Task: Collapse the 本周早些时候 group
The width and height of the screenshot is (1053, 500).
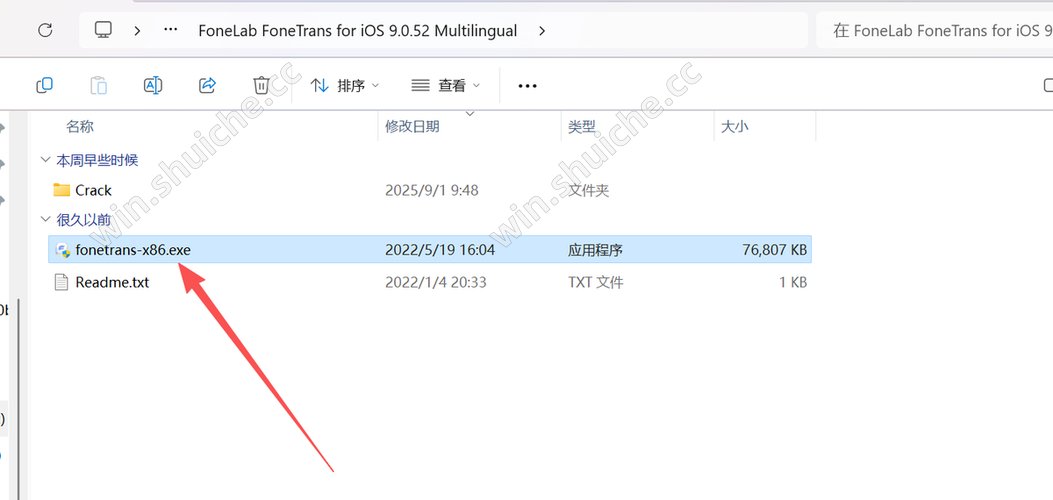Action: (x=45, y=160)
